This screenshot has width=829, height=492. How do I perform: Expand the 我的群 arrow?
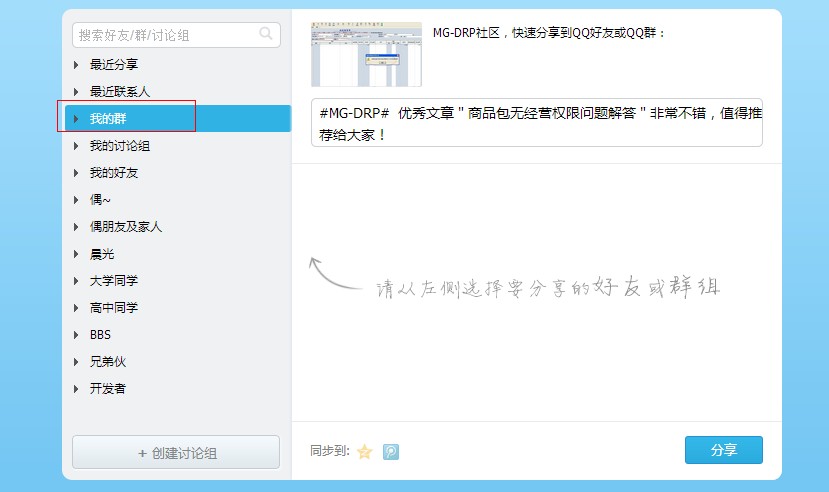coord(76,118)
